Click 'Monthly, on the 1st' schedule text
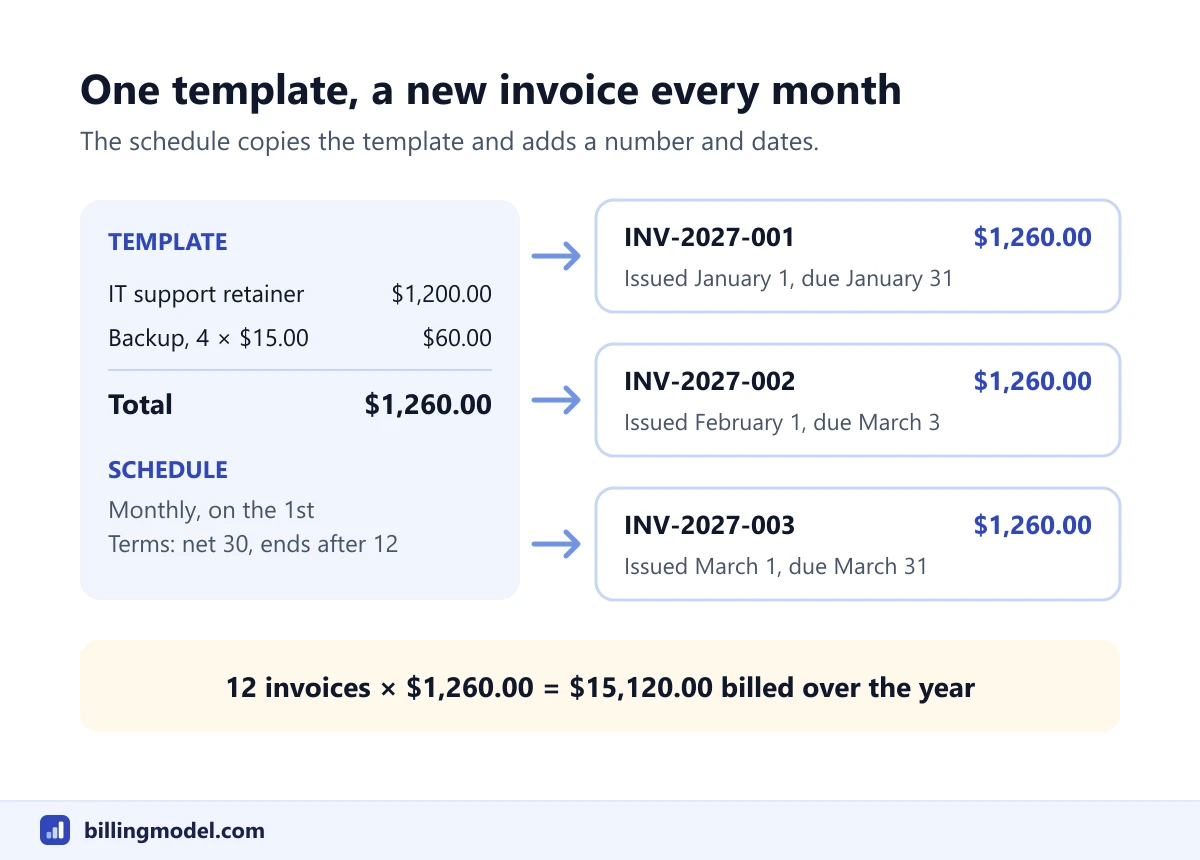This screenshot has width=1200, height=860. pos(211,510)
